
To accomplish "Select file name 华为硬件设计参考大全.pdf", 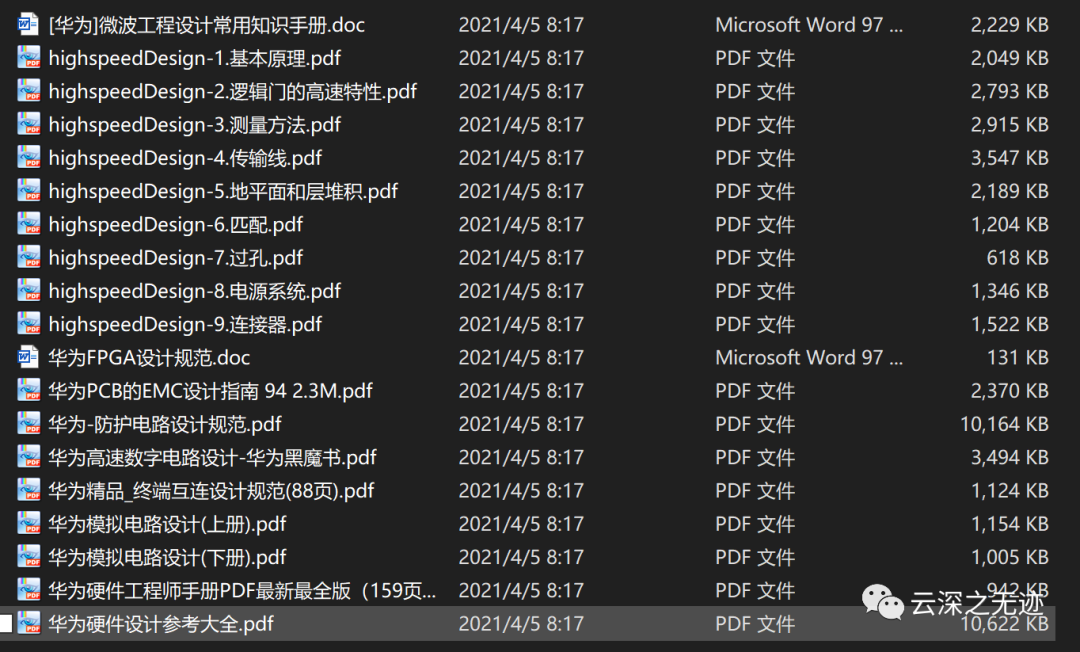I will 160,624.
